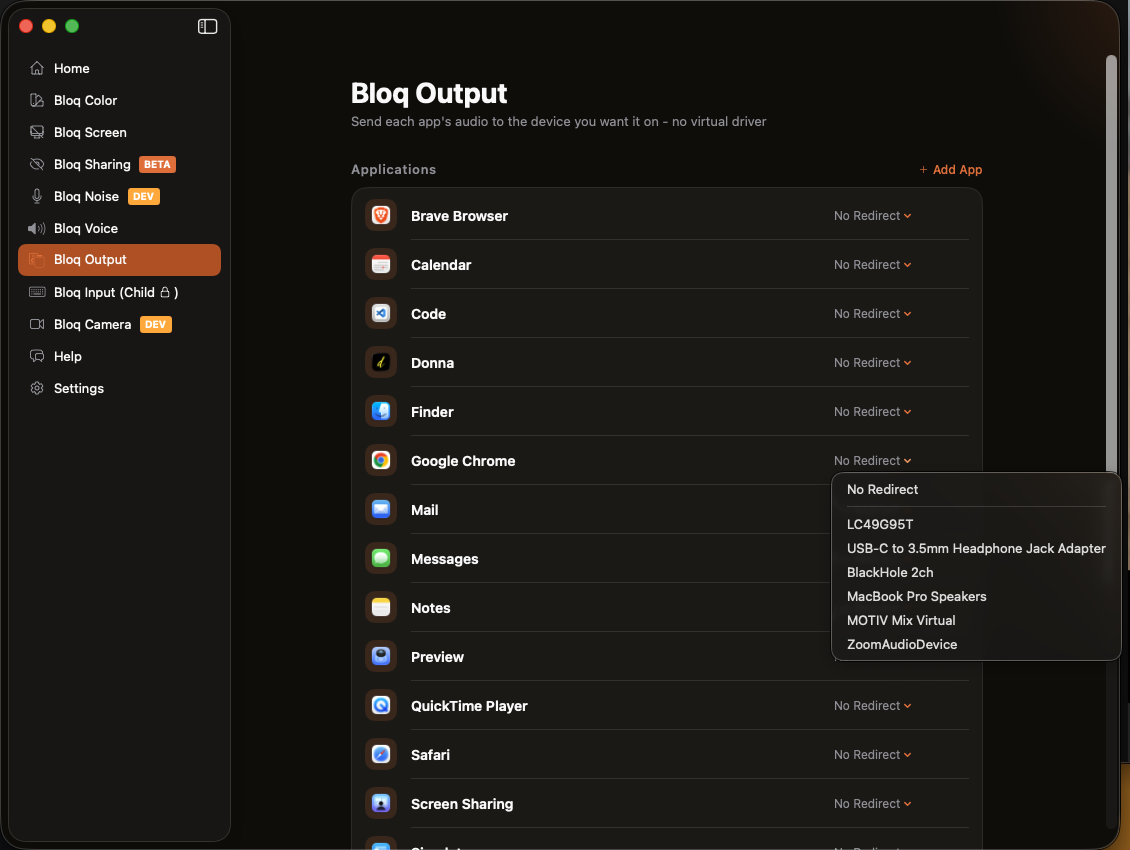
Task: Click the Settings gear icon
Action: tap(37, 388)
